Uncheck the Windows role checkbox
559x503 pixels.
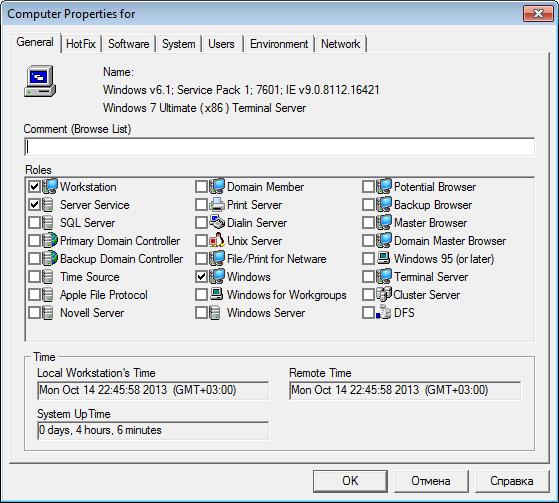[201, 277]
